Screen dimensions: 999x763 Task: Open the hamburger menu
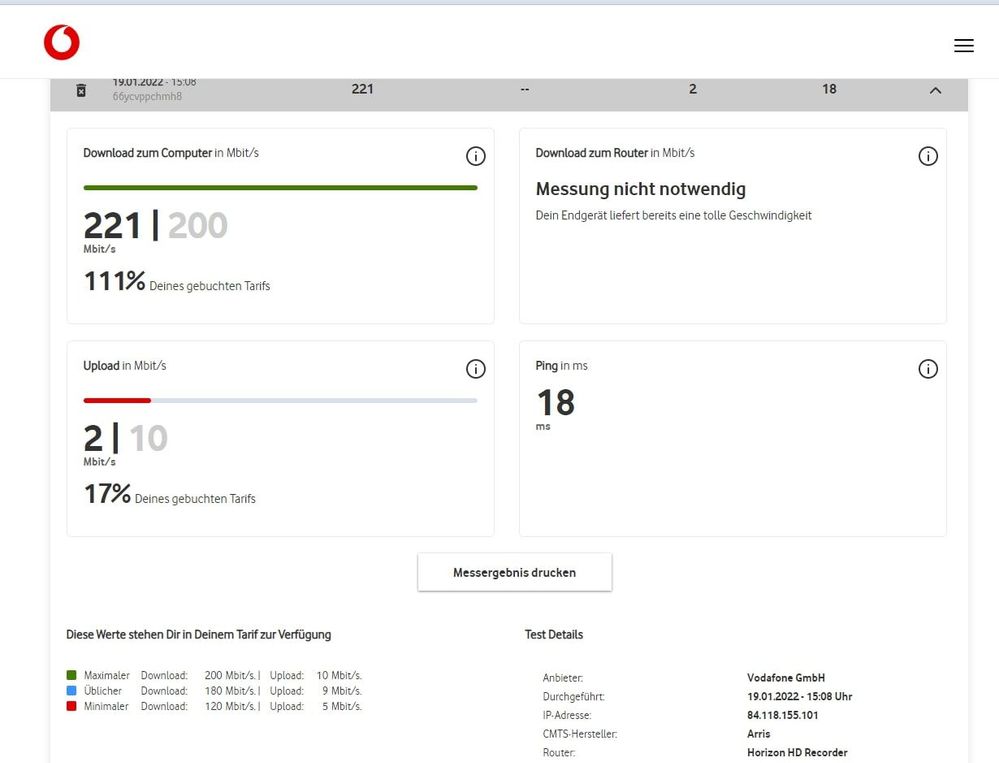click(963, 45)
